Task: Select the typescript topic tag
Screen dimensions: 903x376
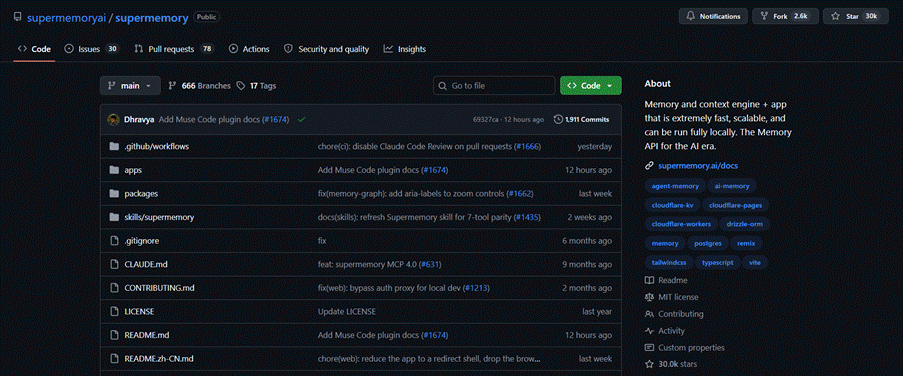Action: (718, 262)
